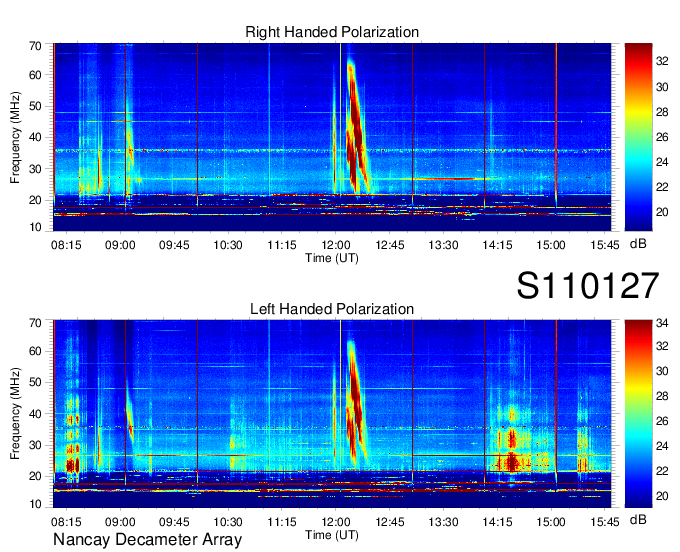Click the 10:30 time tick on Left Handed plot
680x552 pixels.
coord(228,522)
